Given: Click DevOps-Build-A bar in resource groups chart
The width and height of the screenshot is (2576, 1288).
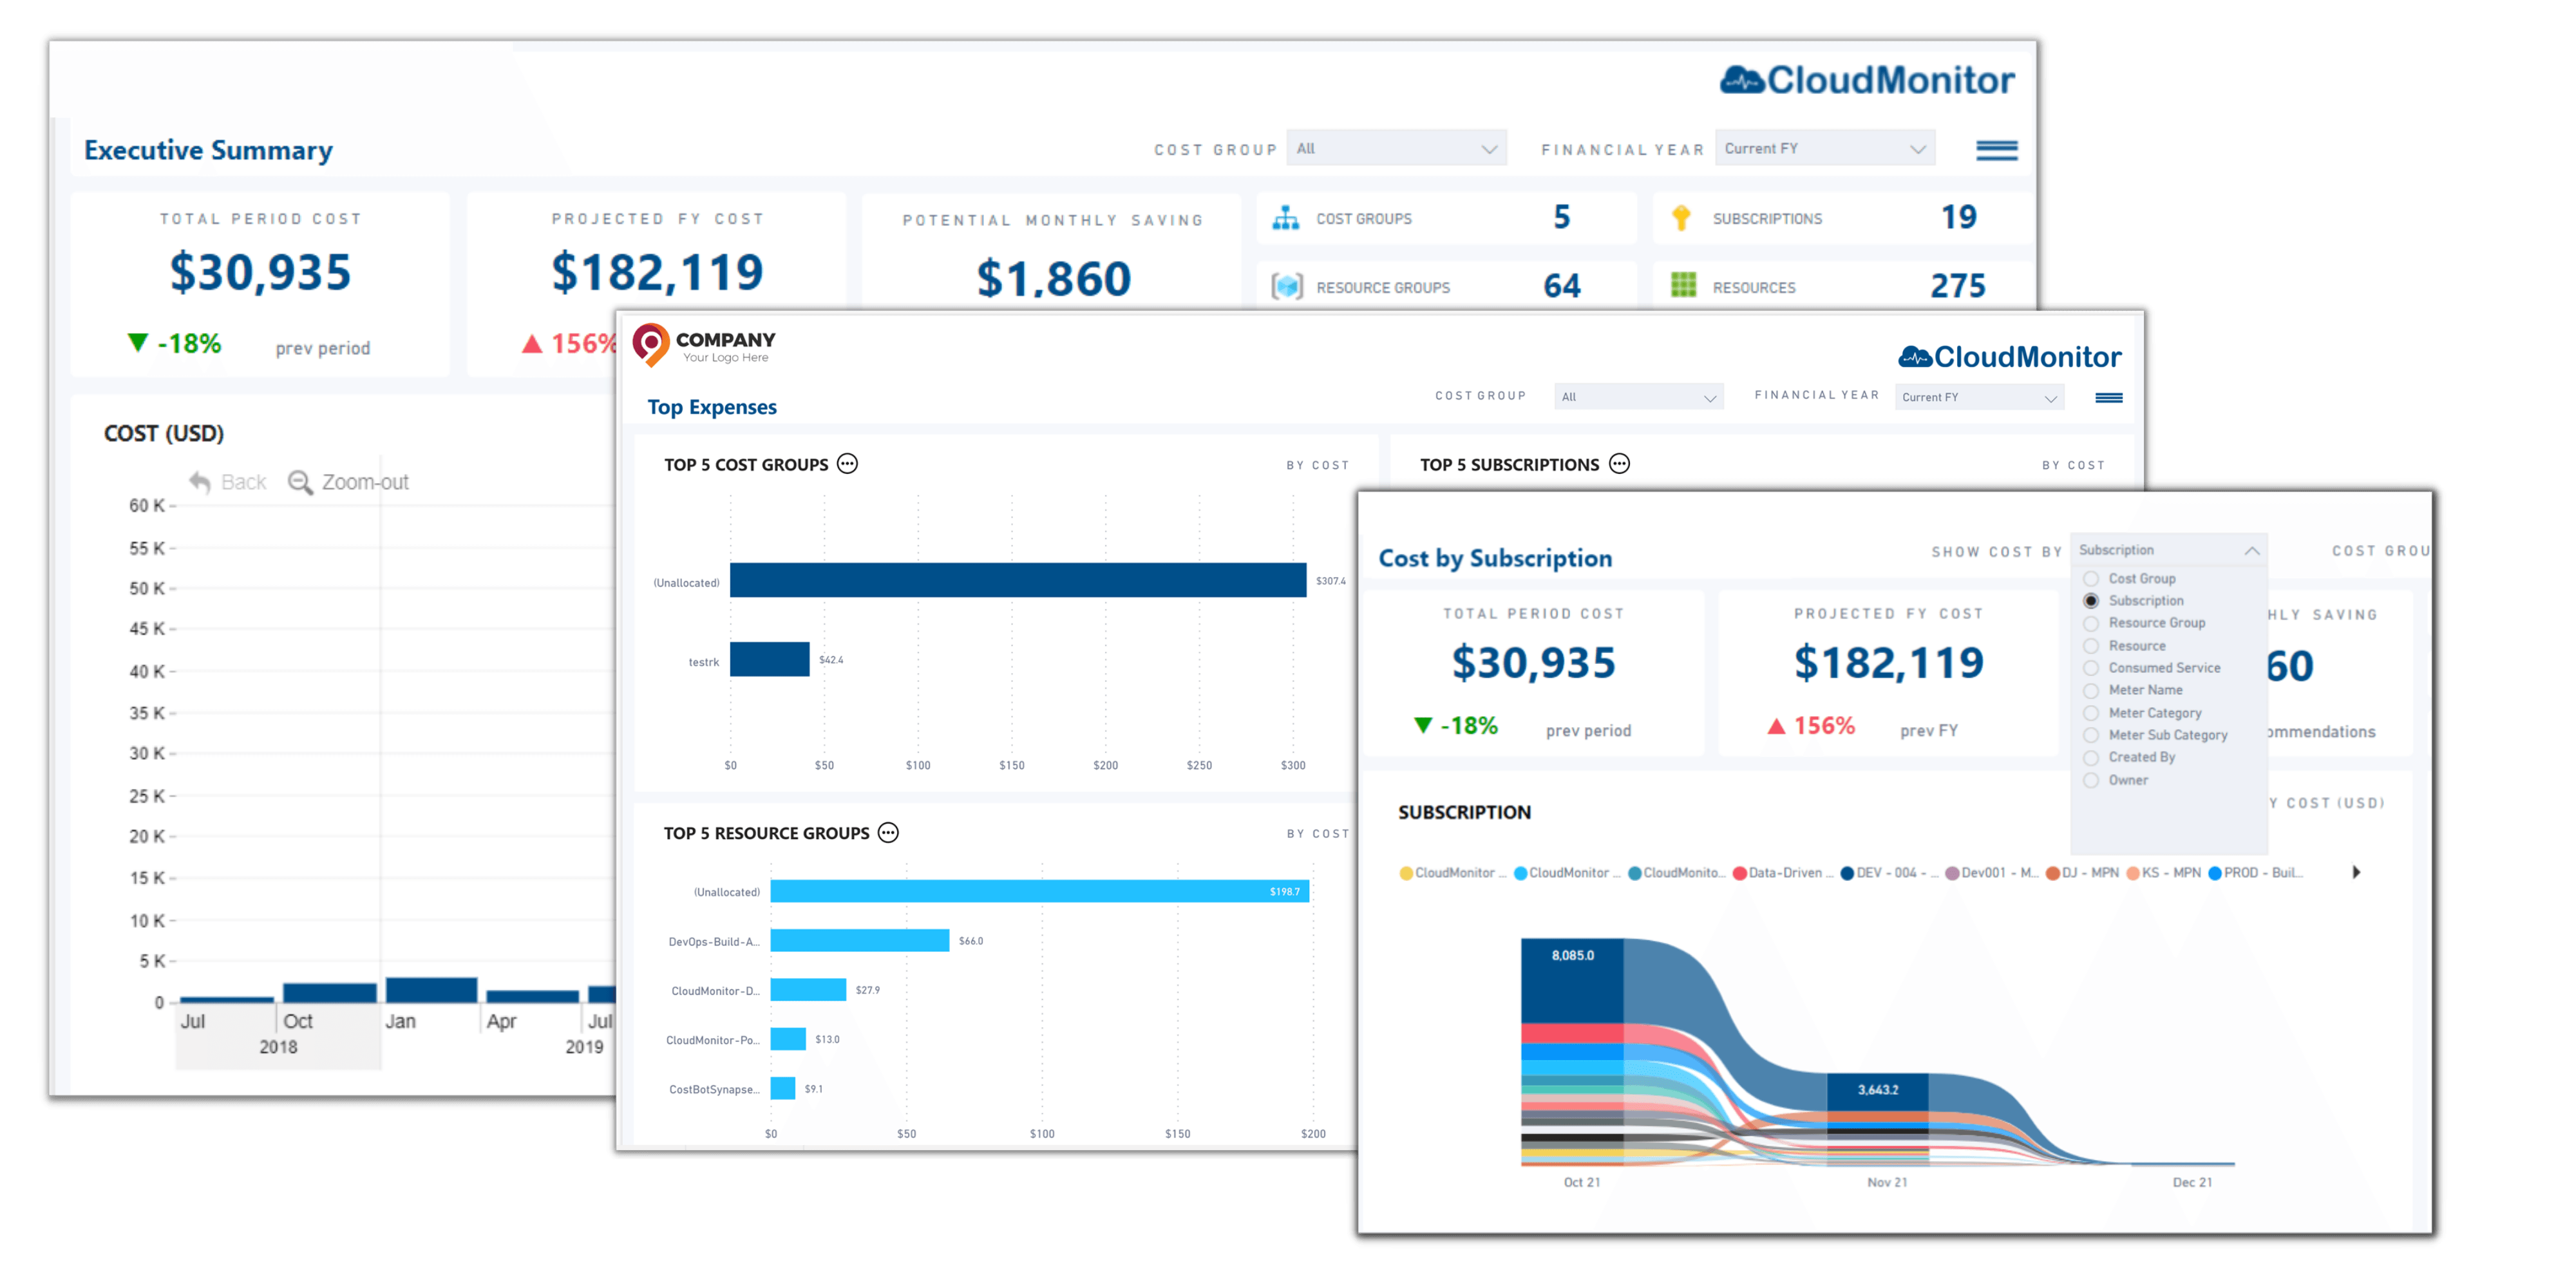Looking at the screenshot, I should (859, 940).
